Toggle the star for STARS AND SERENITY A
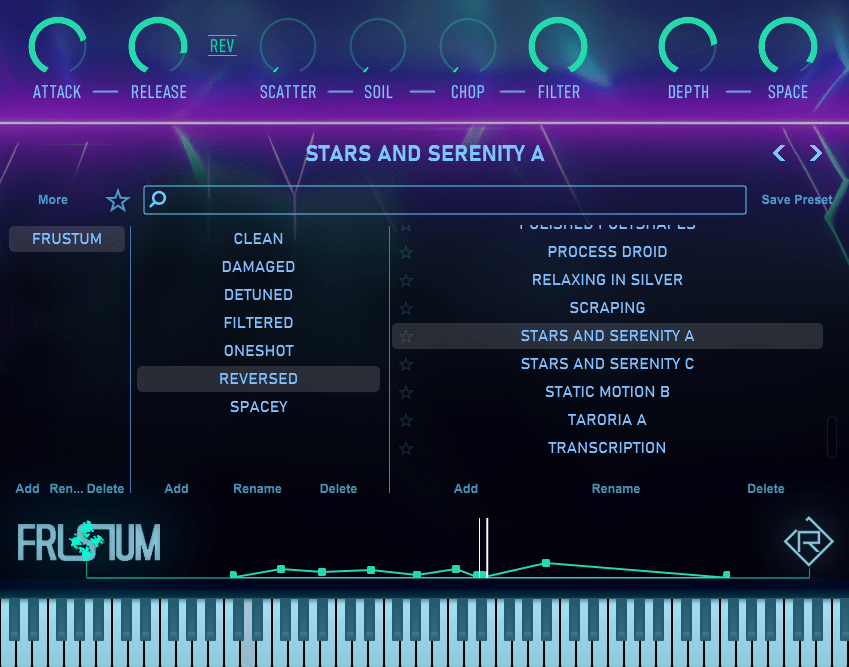 click(406, 337)
